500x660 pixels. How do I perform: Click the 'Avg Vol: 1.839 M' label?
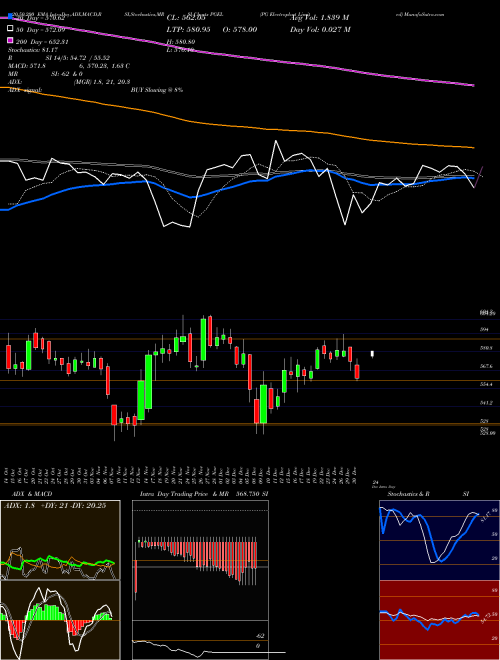point(319,18)
